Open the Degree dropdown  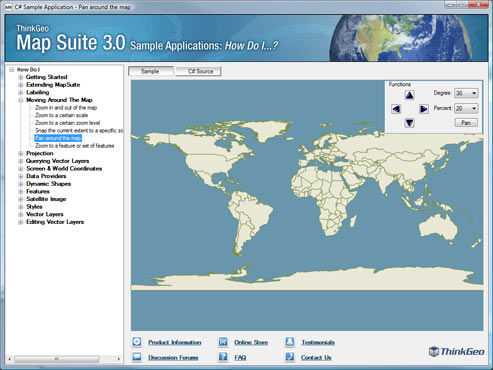tap(474, 93)
